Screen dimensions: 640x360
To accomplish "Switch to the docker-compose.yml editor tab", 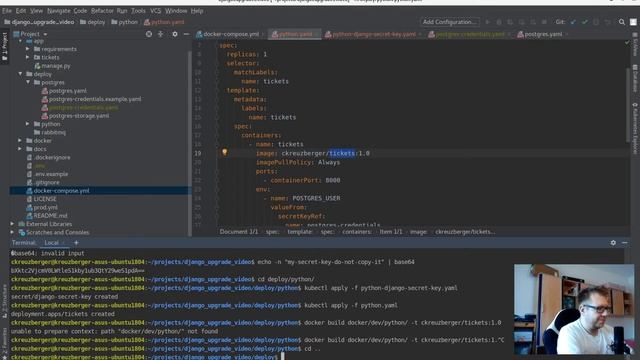I will point(231,34).
